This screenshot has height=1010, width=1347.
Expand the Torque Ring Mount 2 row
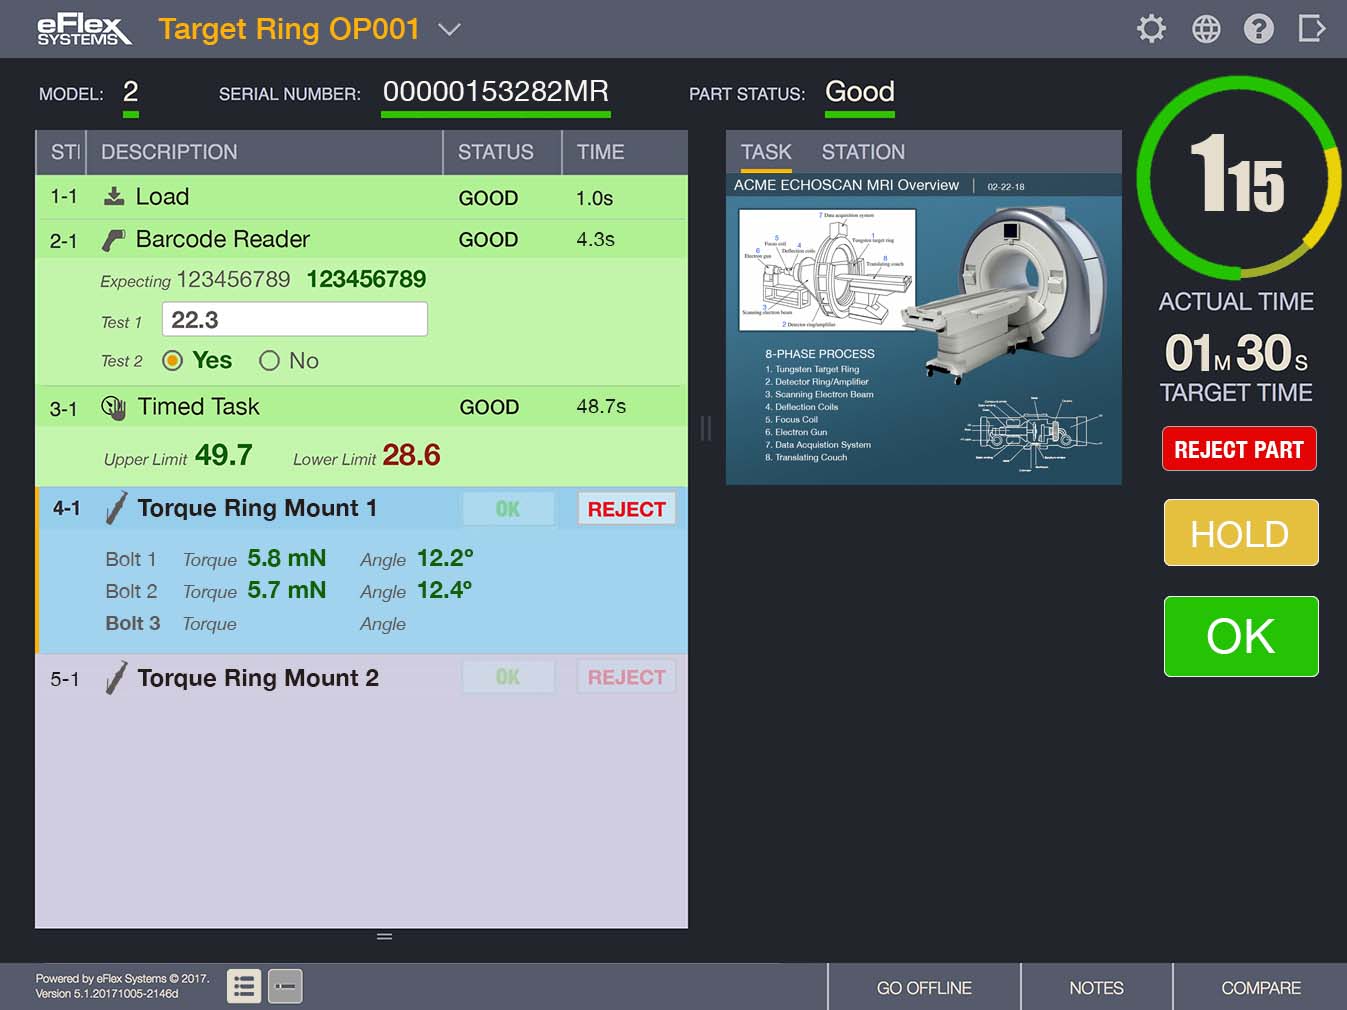[x=257, y=678]
